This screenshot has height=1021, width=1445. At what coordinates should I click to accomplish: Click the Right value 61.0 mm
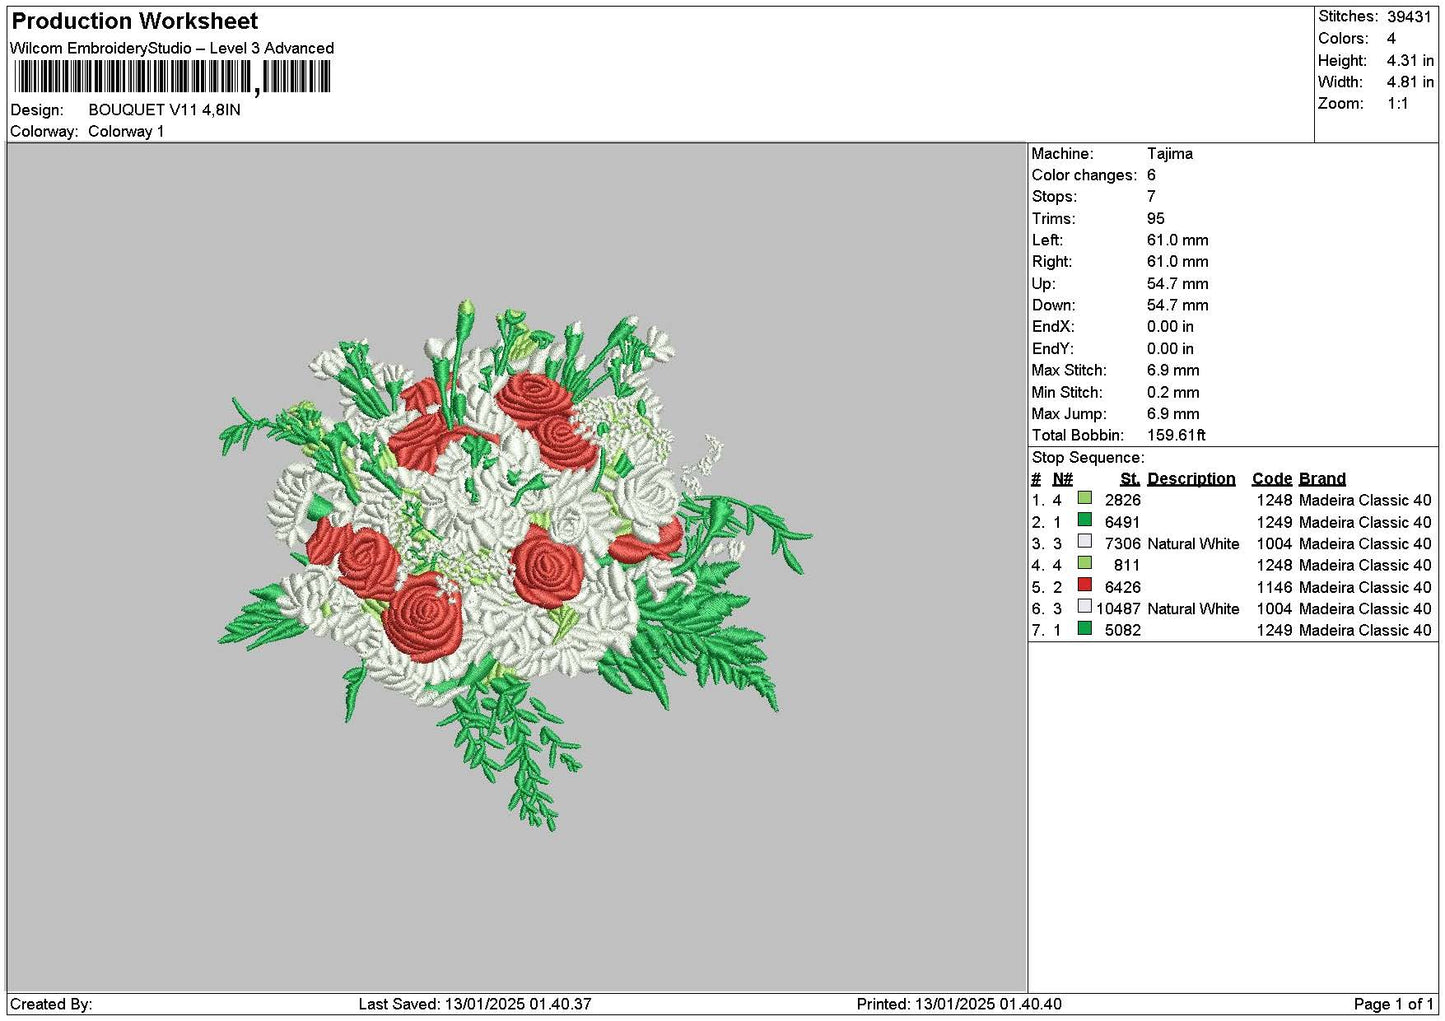pos(1177,262)
